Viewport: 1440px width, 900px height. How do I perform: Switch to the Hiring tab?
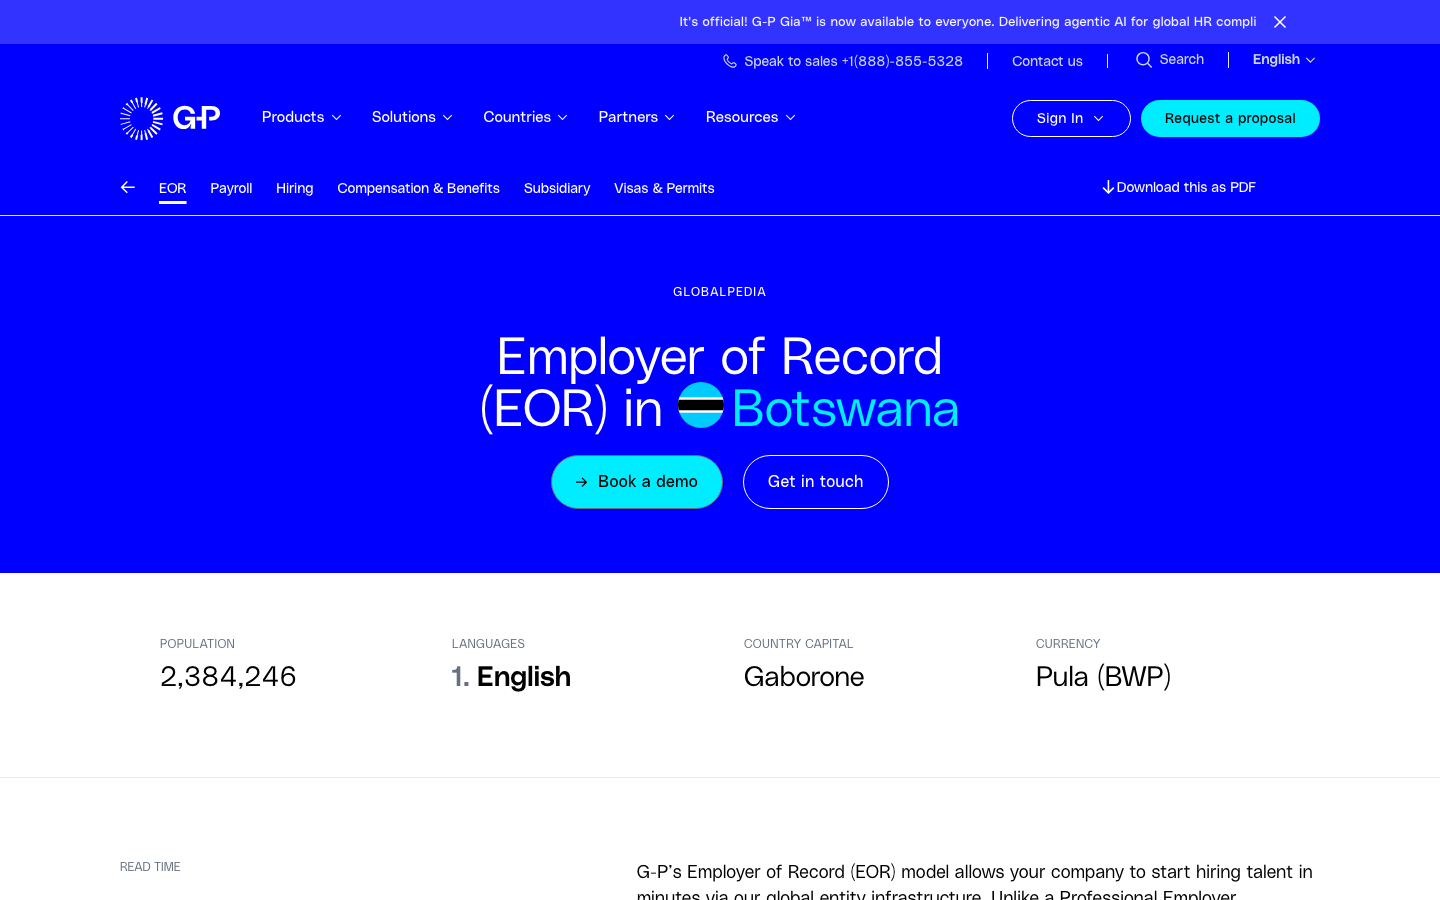point(294,188)
